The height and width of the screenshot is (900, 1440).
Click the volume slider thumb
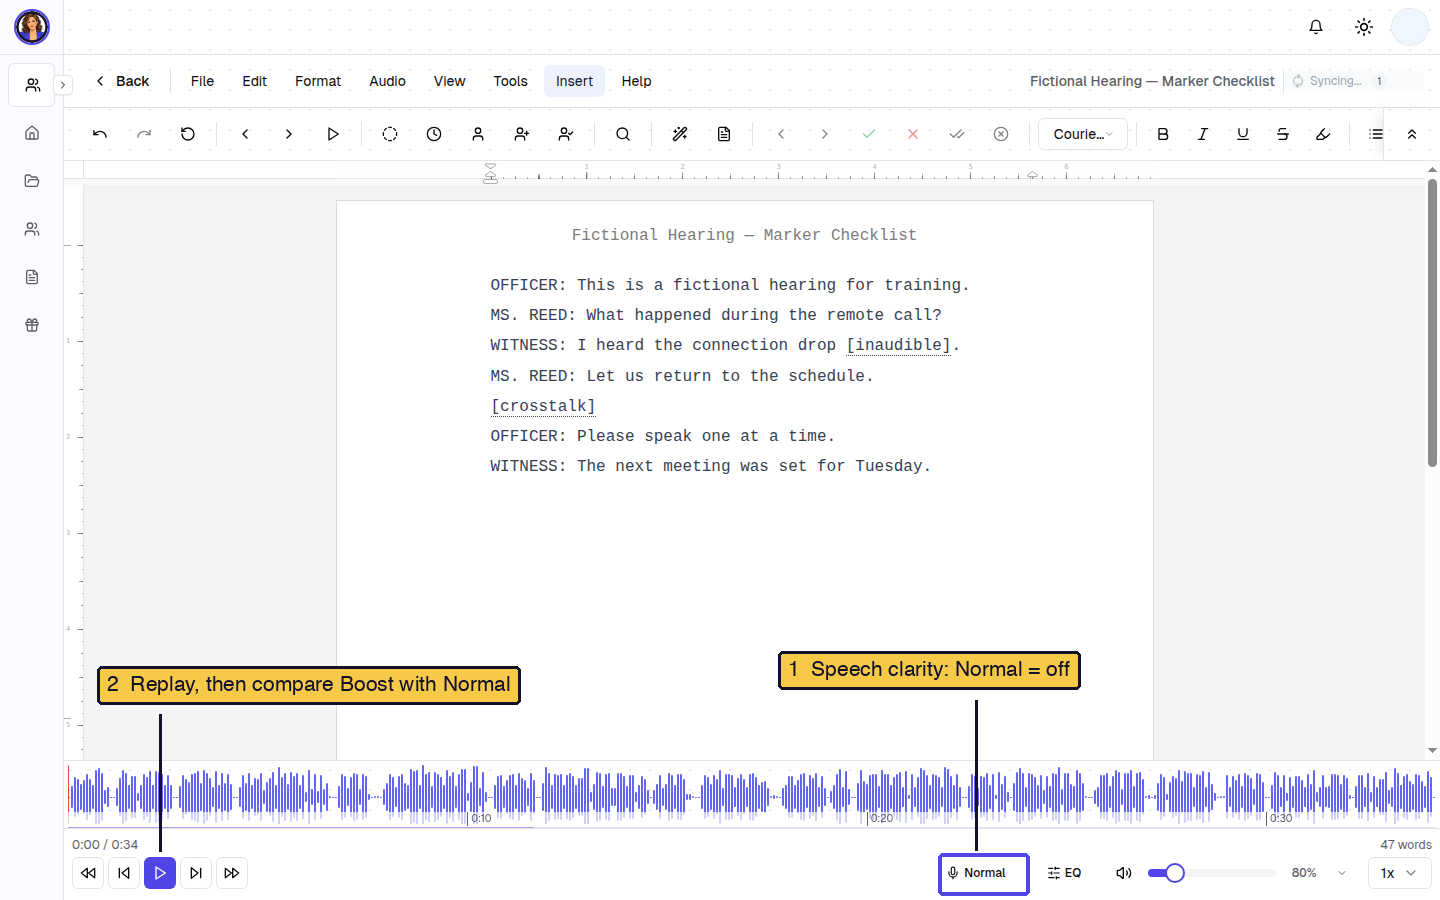pyautogui.click(x=1175, y=873)
